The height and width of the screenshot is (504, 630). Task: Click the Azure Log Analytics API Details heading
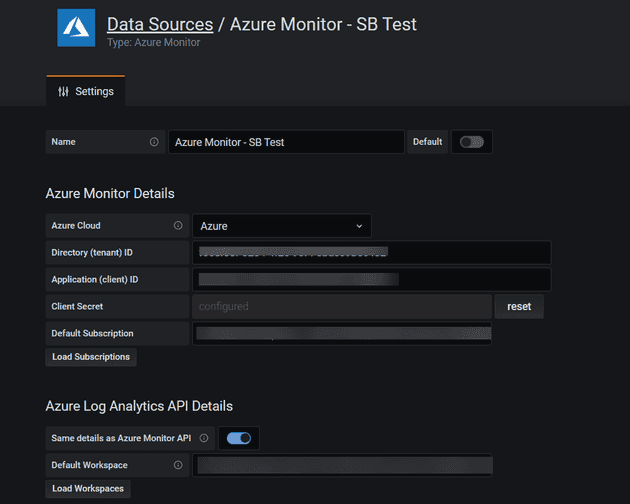[x=139, y=406]
